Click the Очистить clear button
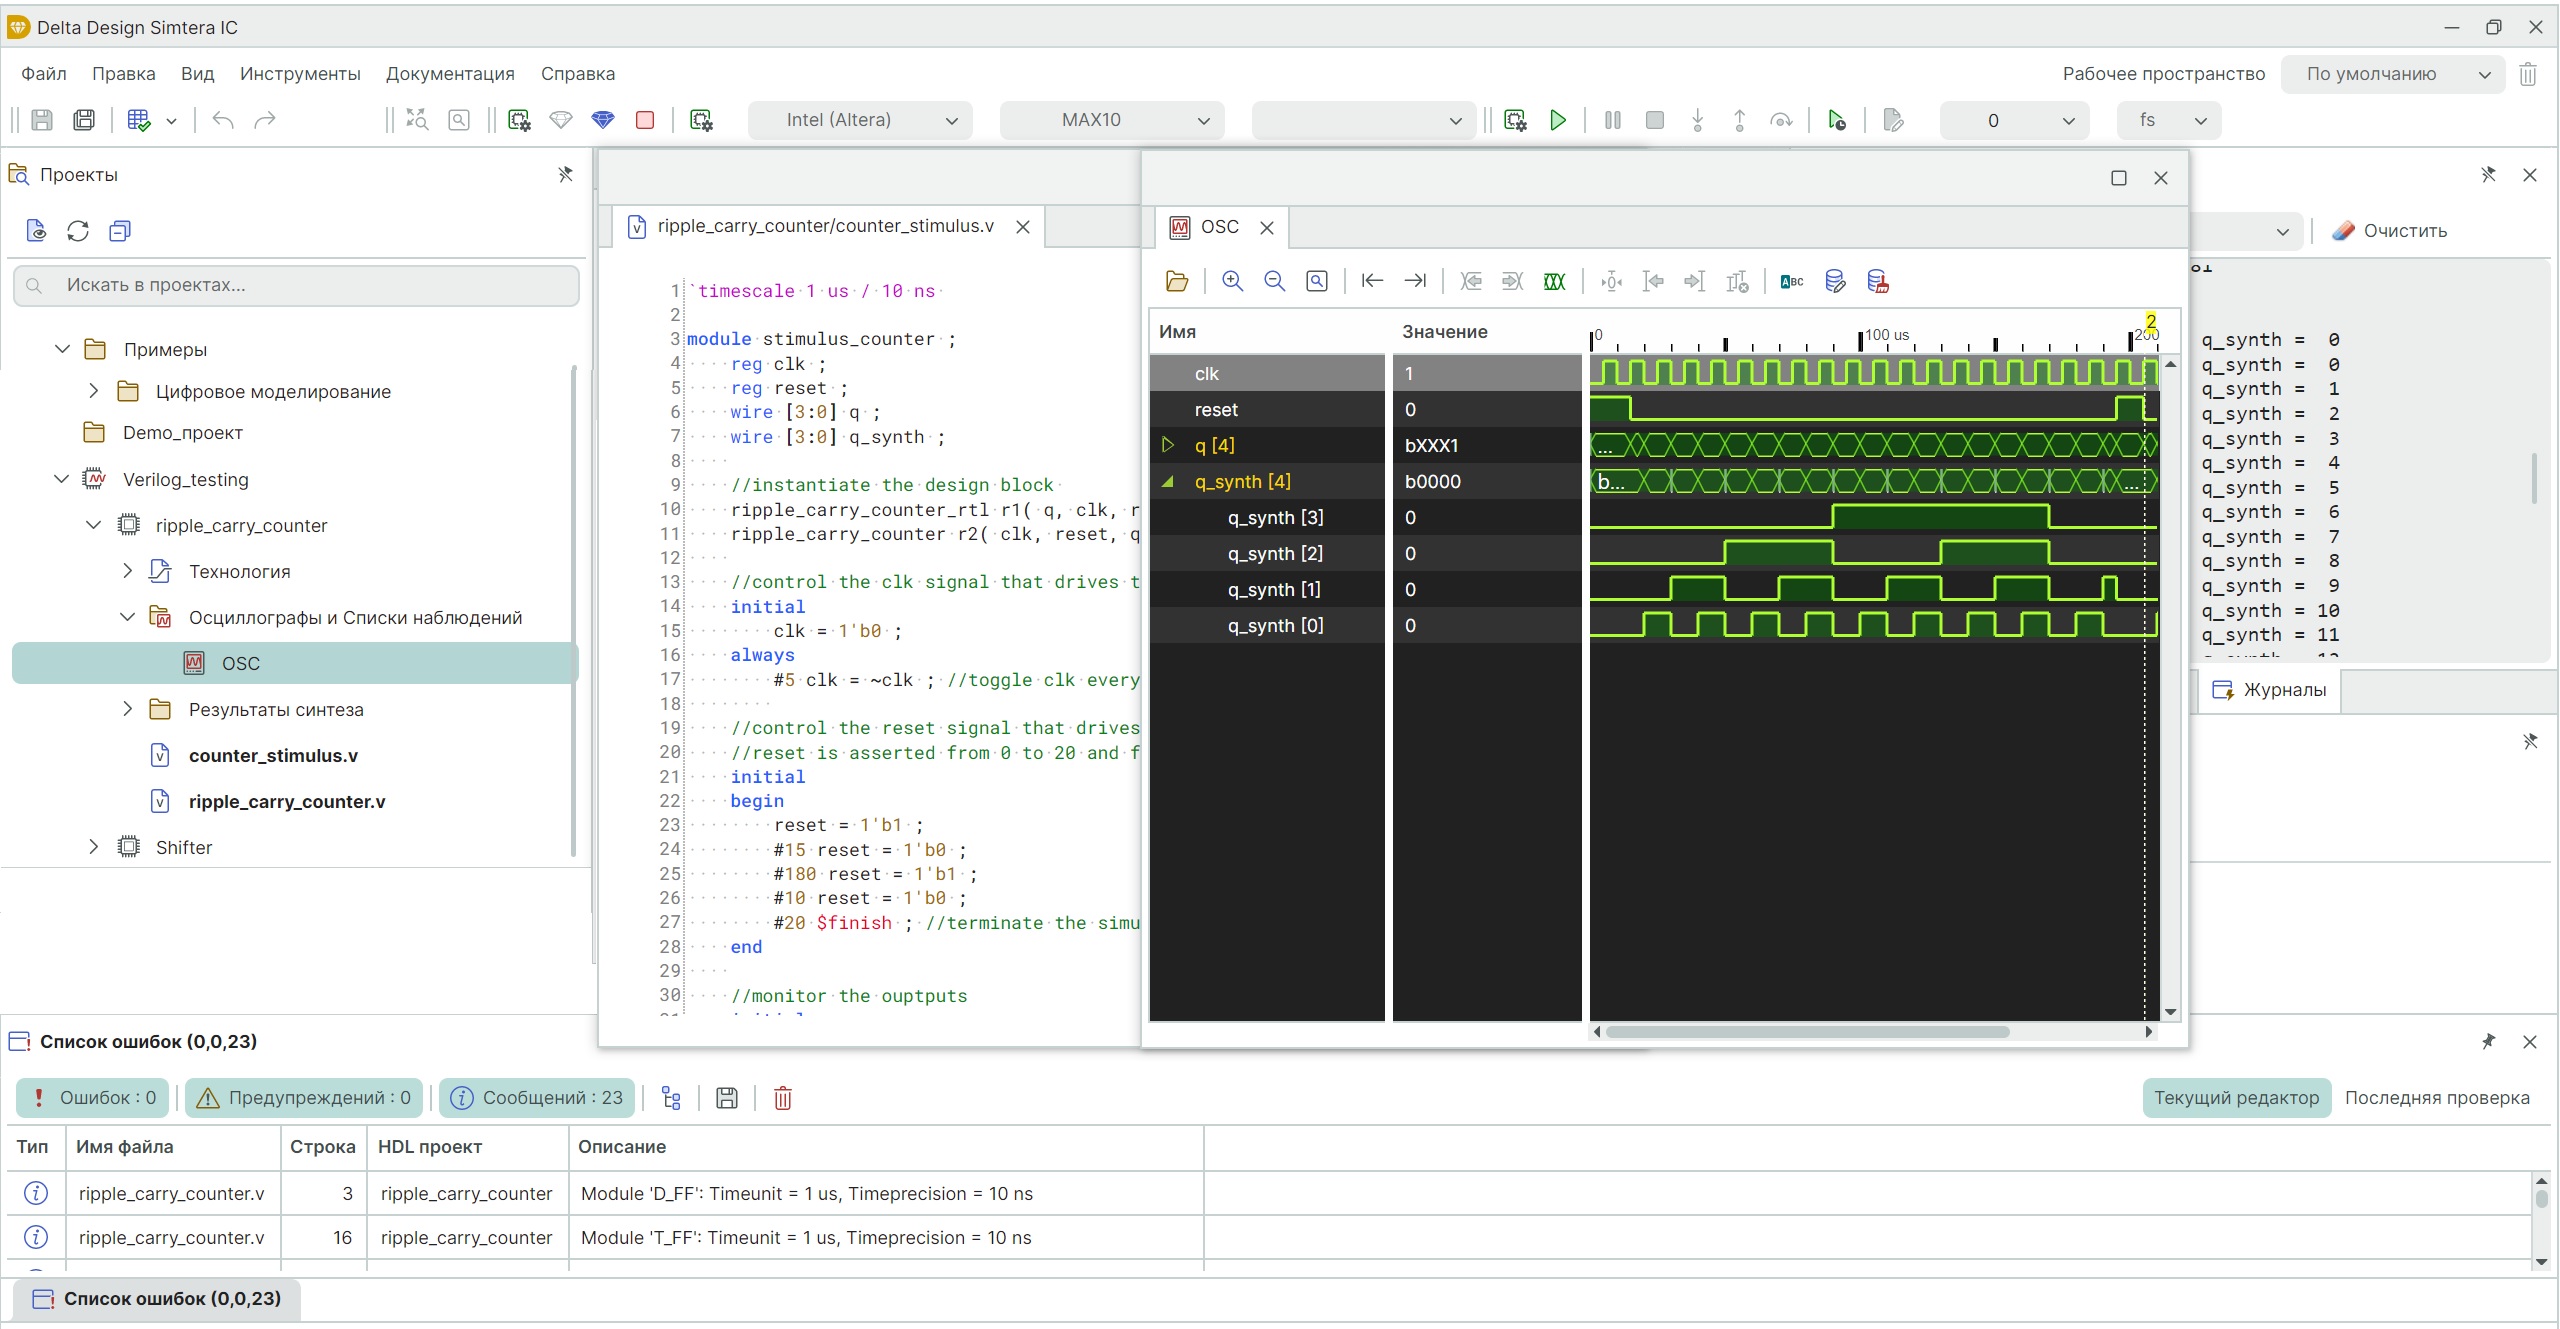The height and width of the screenshot is (1329, 2560). coord(2390,231)
